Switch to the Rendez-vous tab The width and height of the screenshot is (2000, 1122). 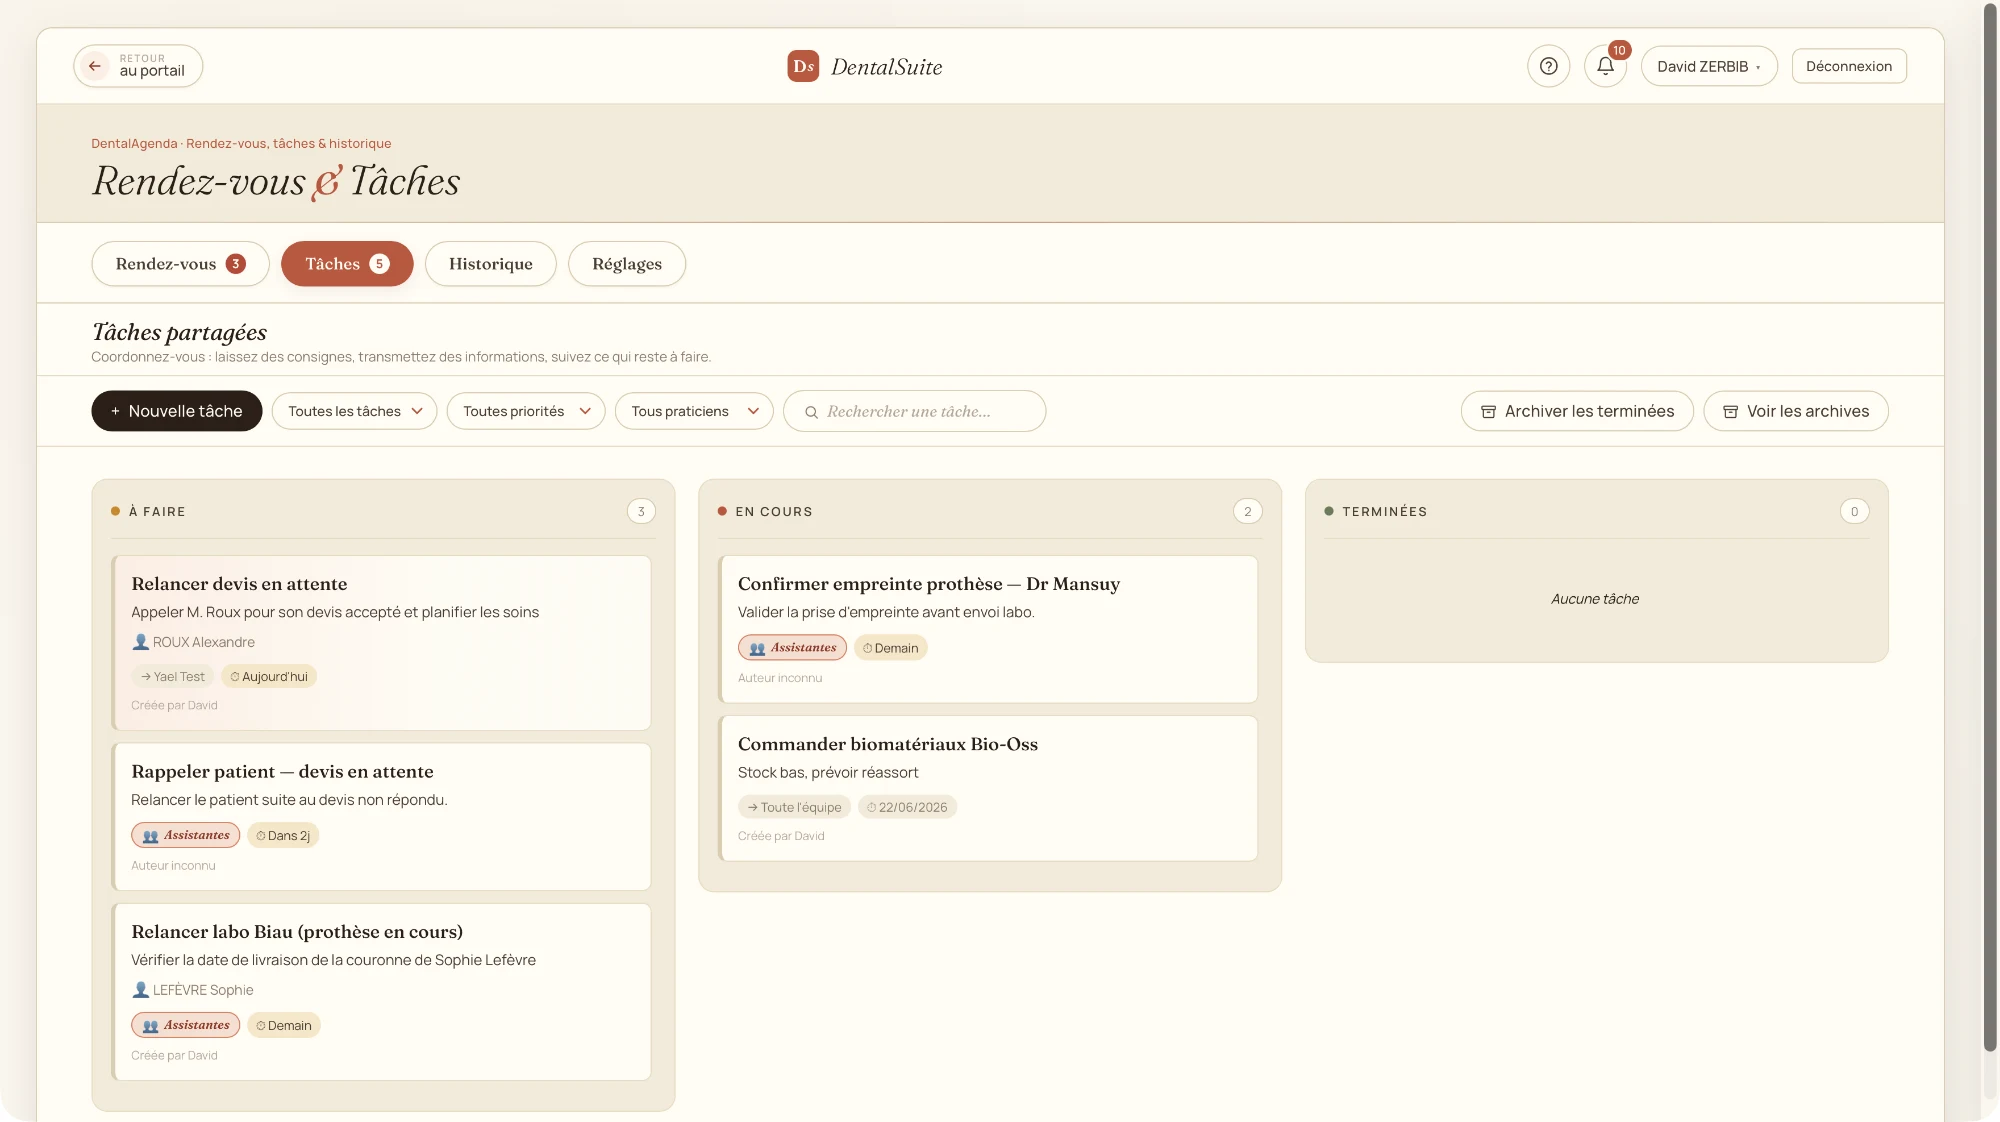(180, 264)
